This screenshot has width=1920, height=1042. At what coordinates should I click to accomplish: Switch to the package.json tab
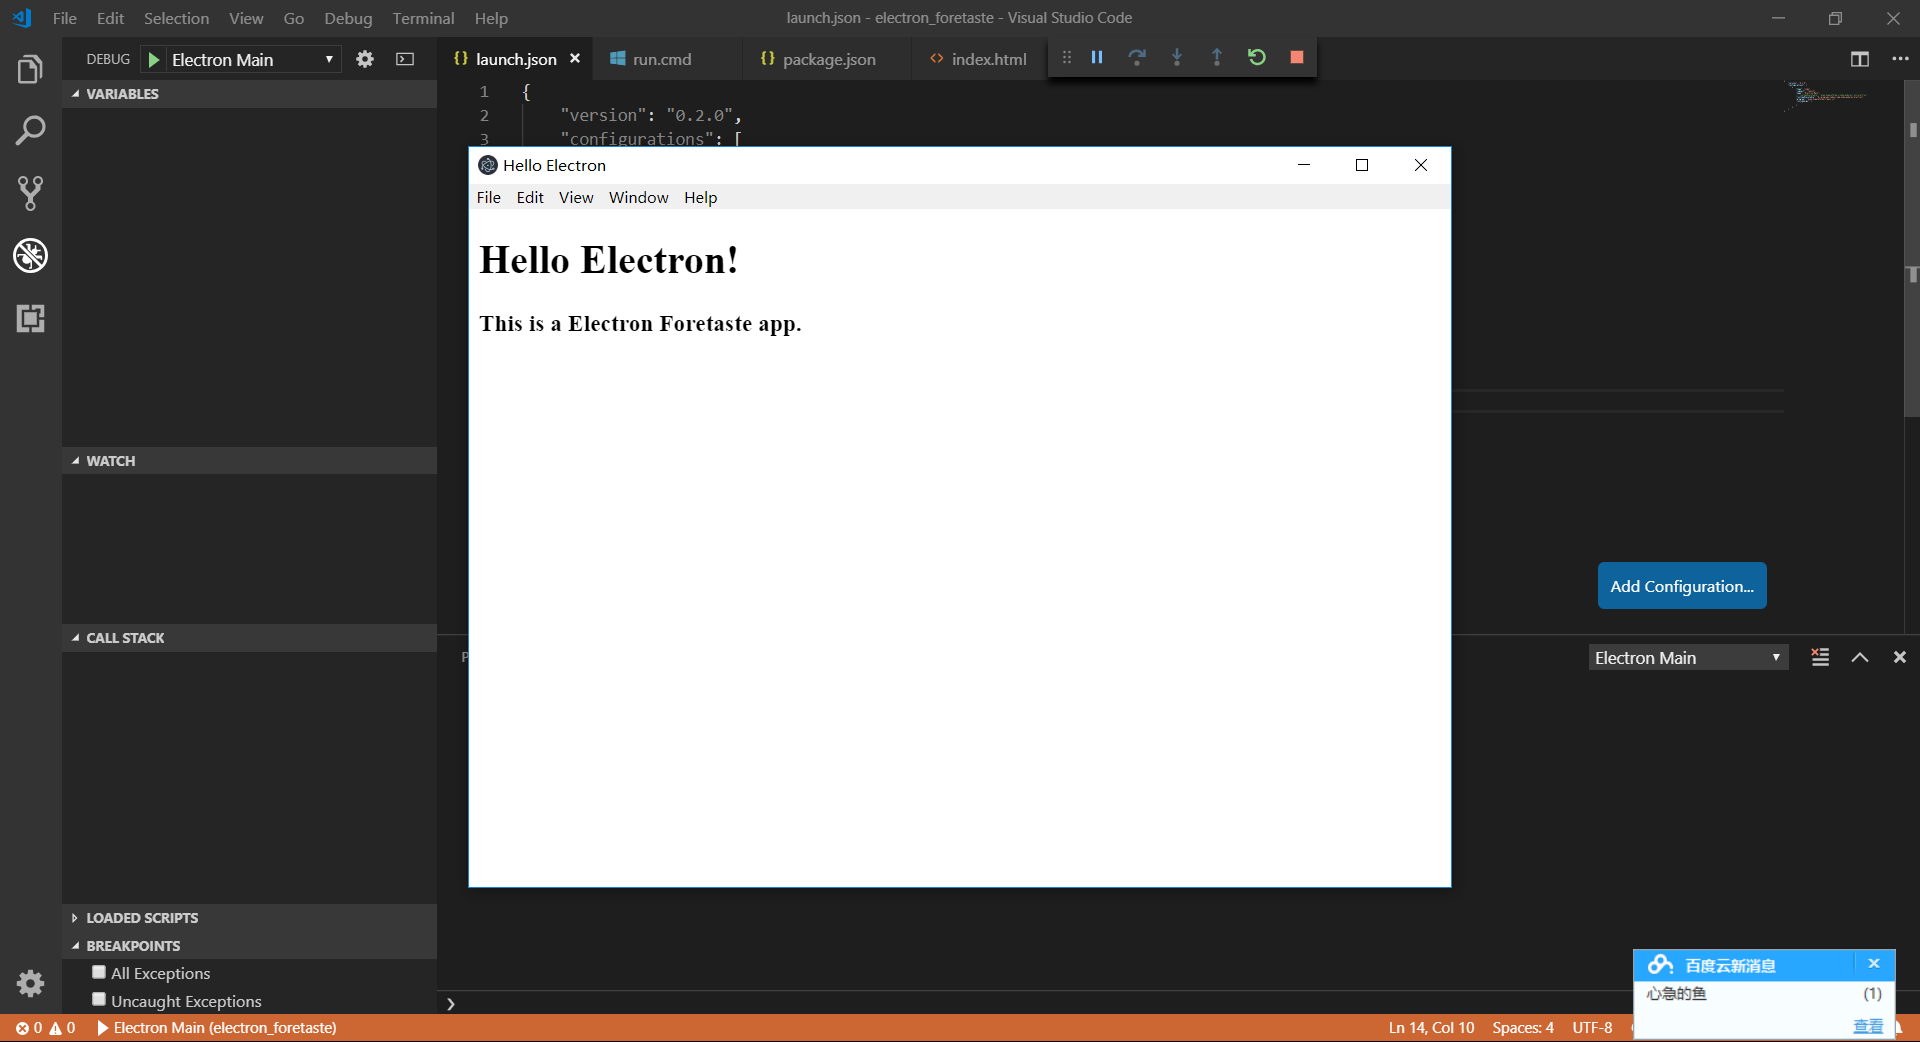coord(828,60)
